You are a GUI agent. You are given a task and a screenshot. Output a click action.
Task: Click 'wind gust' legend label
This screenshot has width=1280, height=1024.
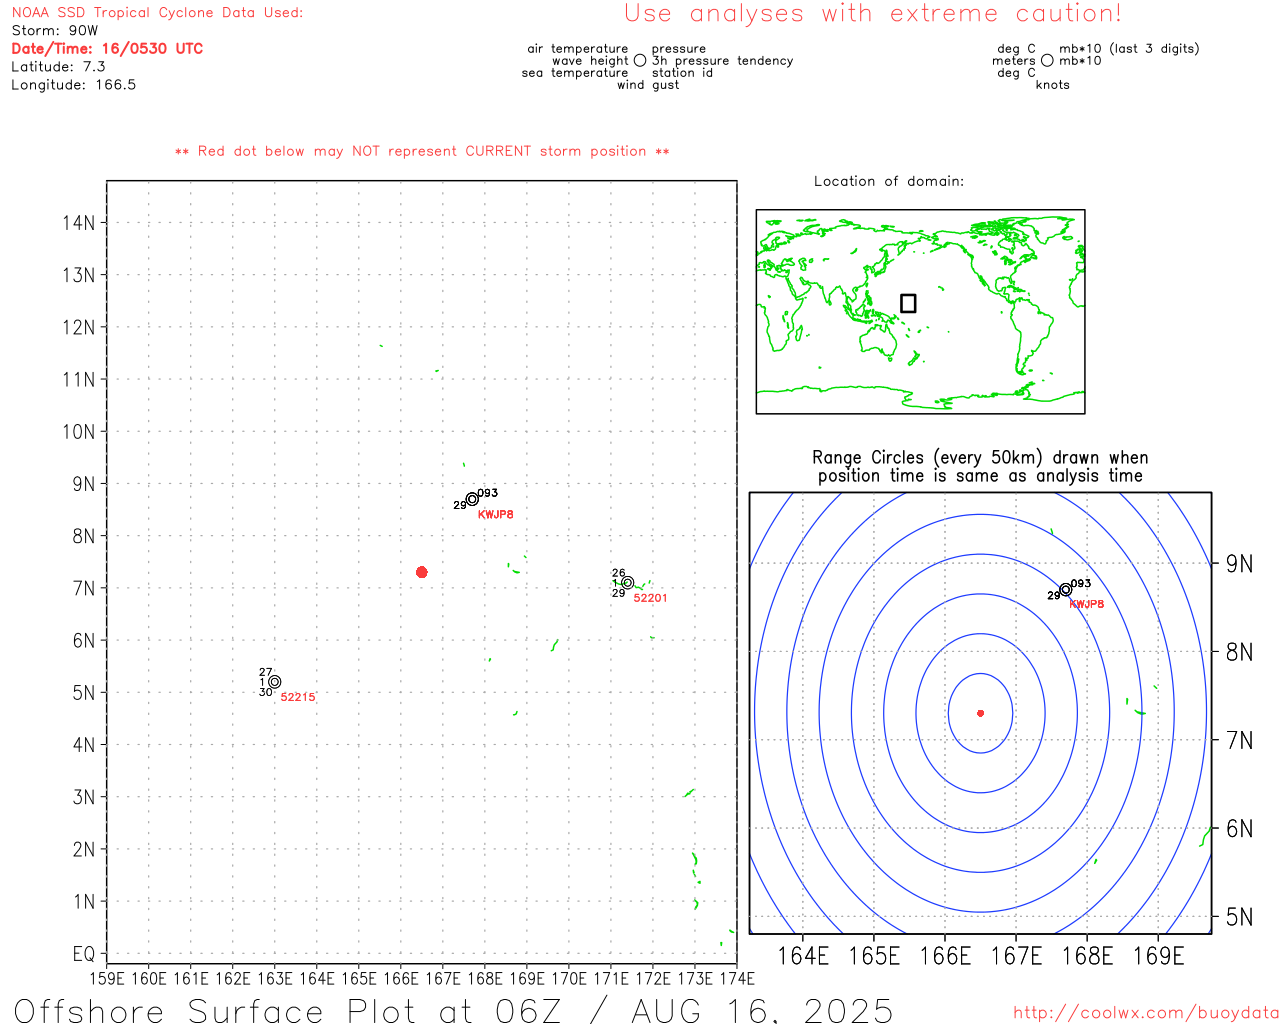pyautogui.click(x=648, y=84)
